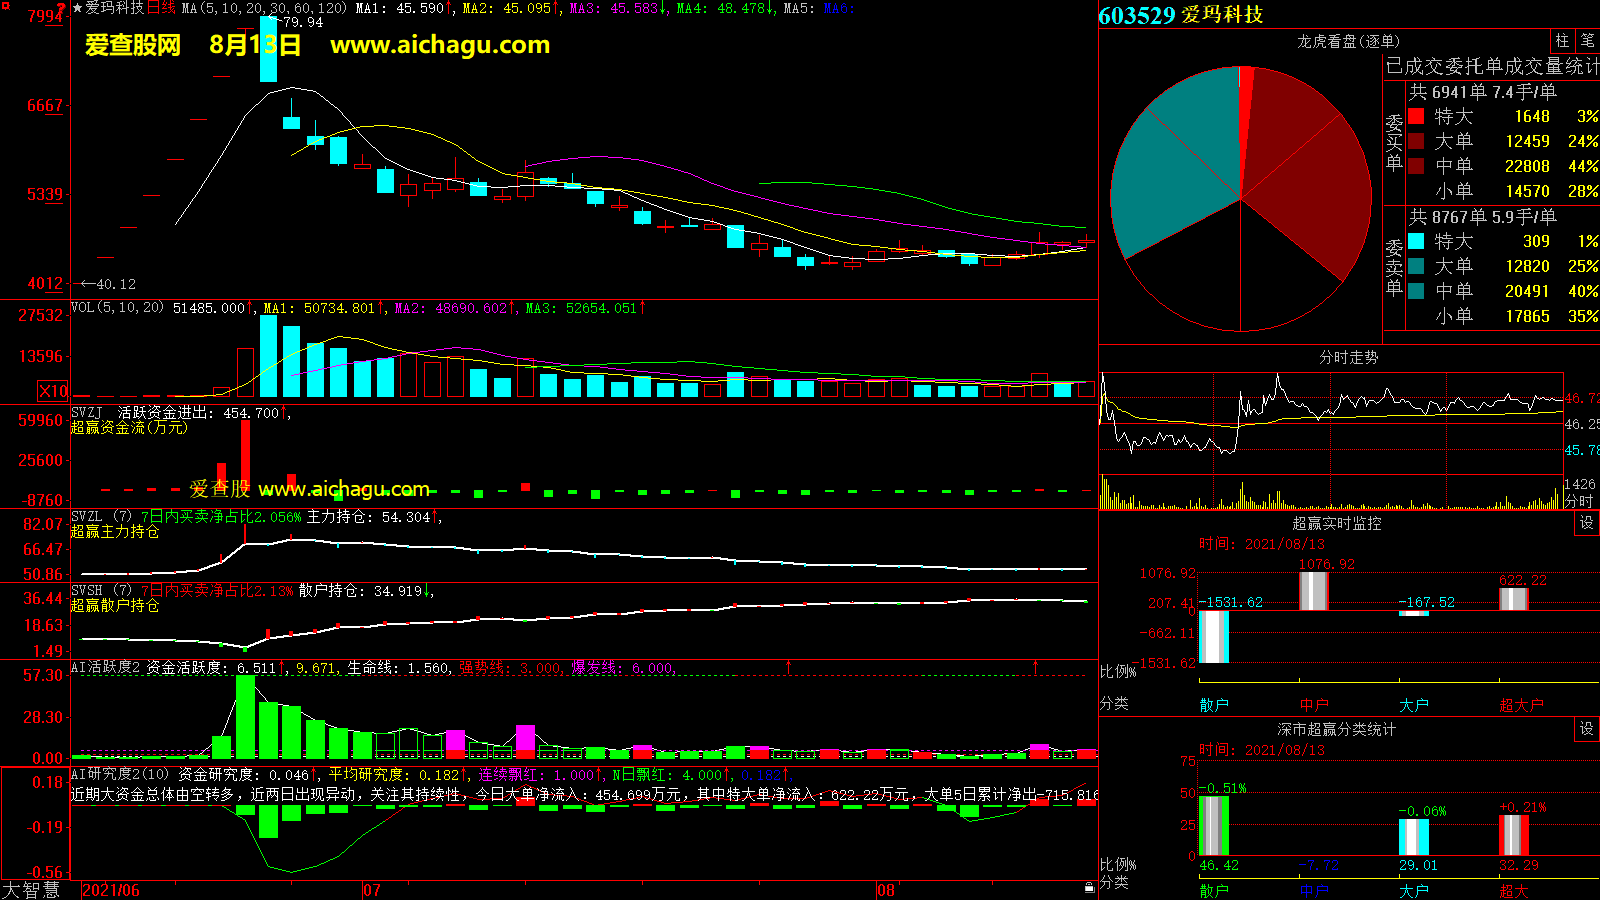
Task: Click the 分时 toggle on intraday chart
Action: click(x=1579, y=500)
